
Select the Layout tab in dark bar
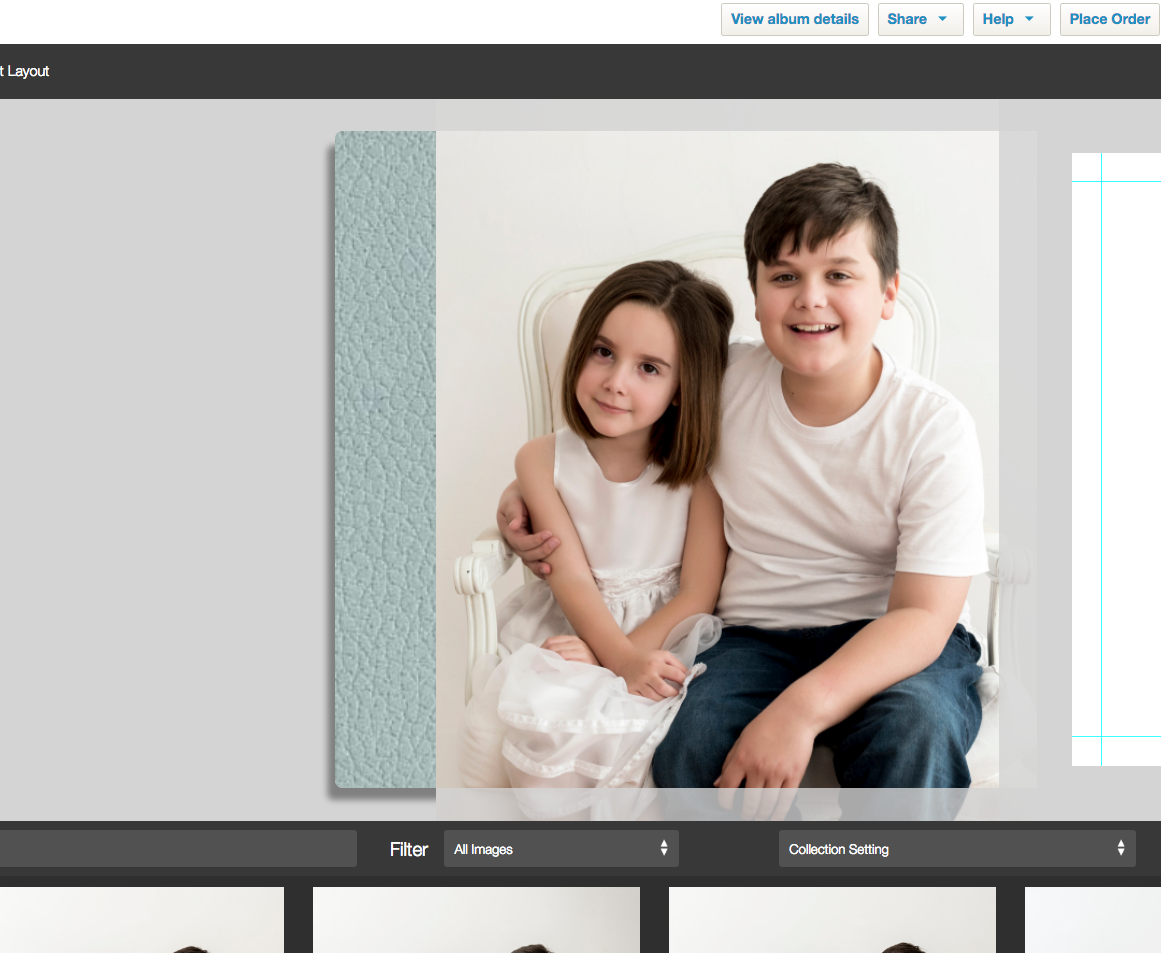[x=26, y=71]
